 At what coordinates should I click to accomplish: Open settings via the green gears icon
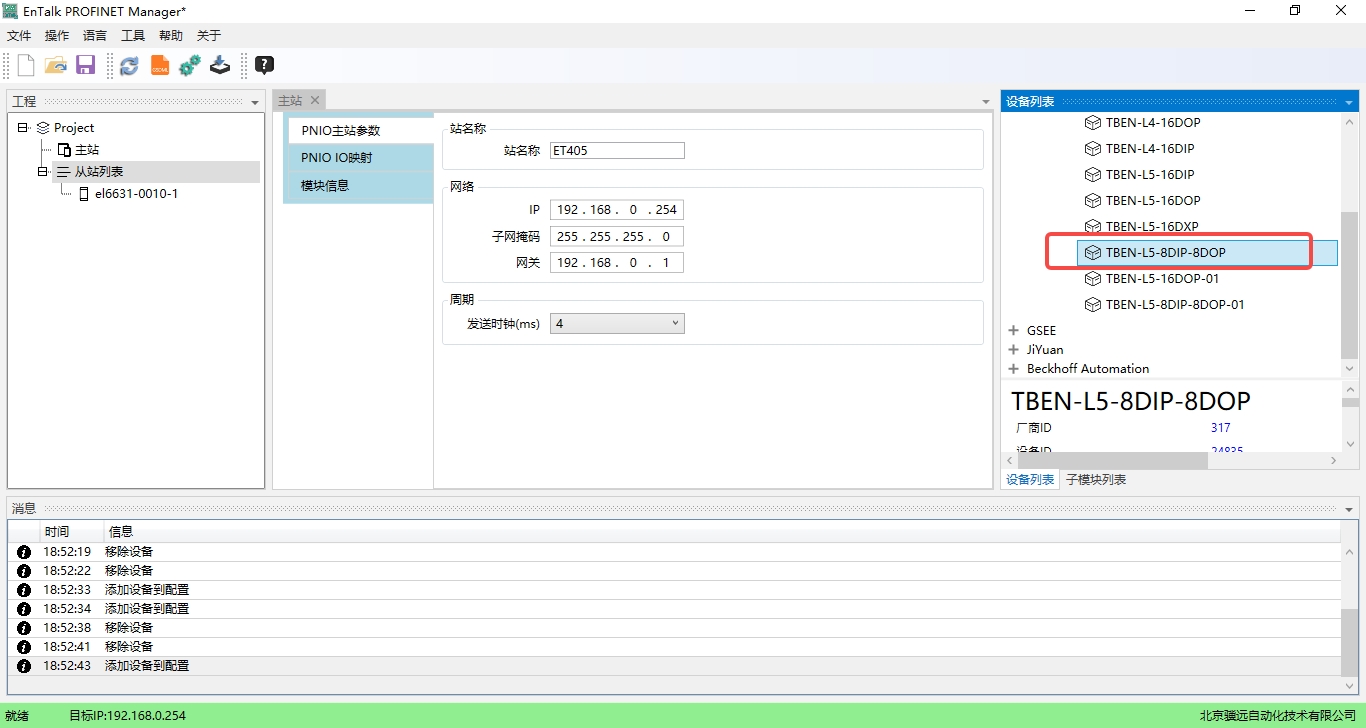pyautogui.click(x=190, y=66)
